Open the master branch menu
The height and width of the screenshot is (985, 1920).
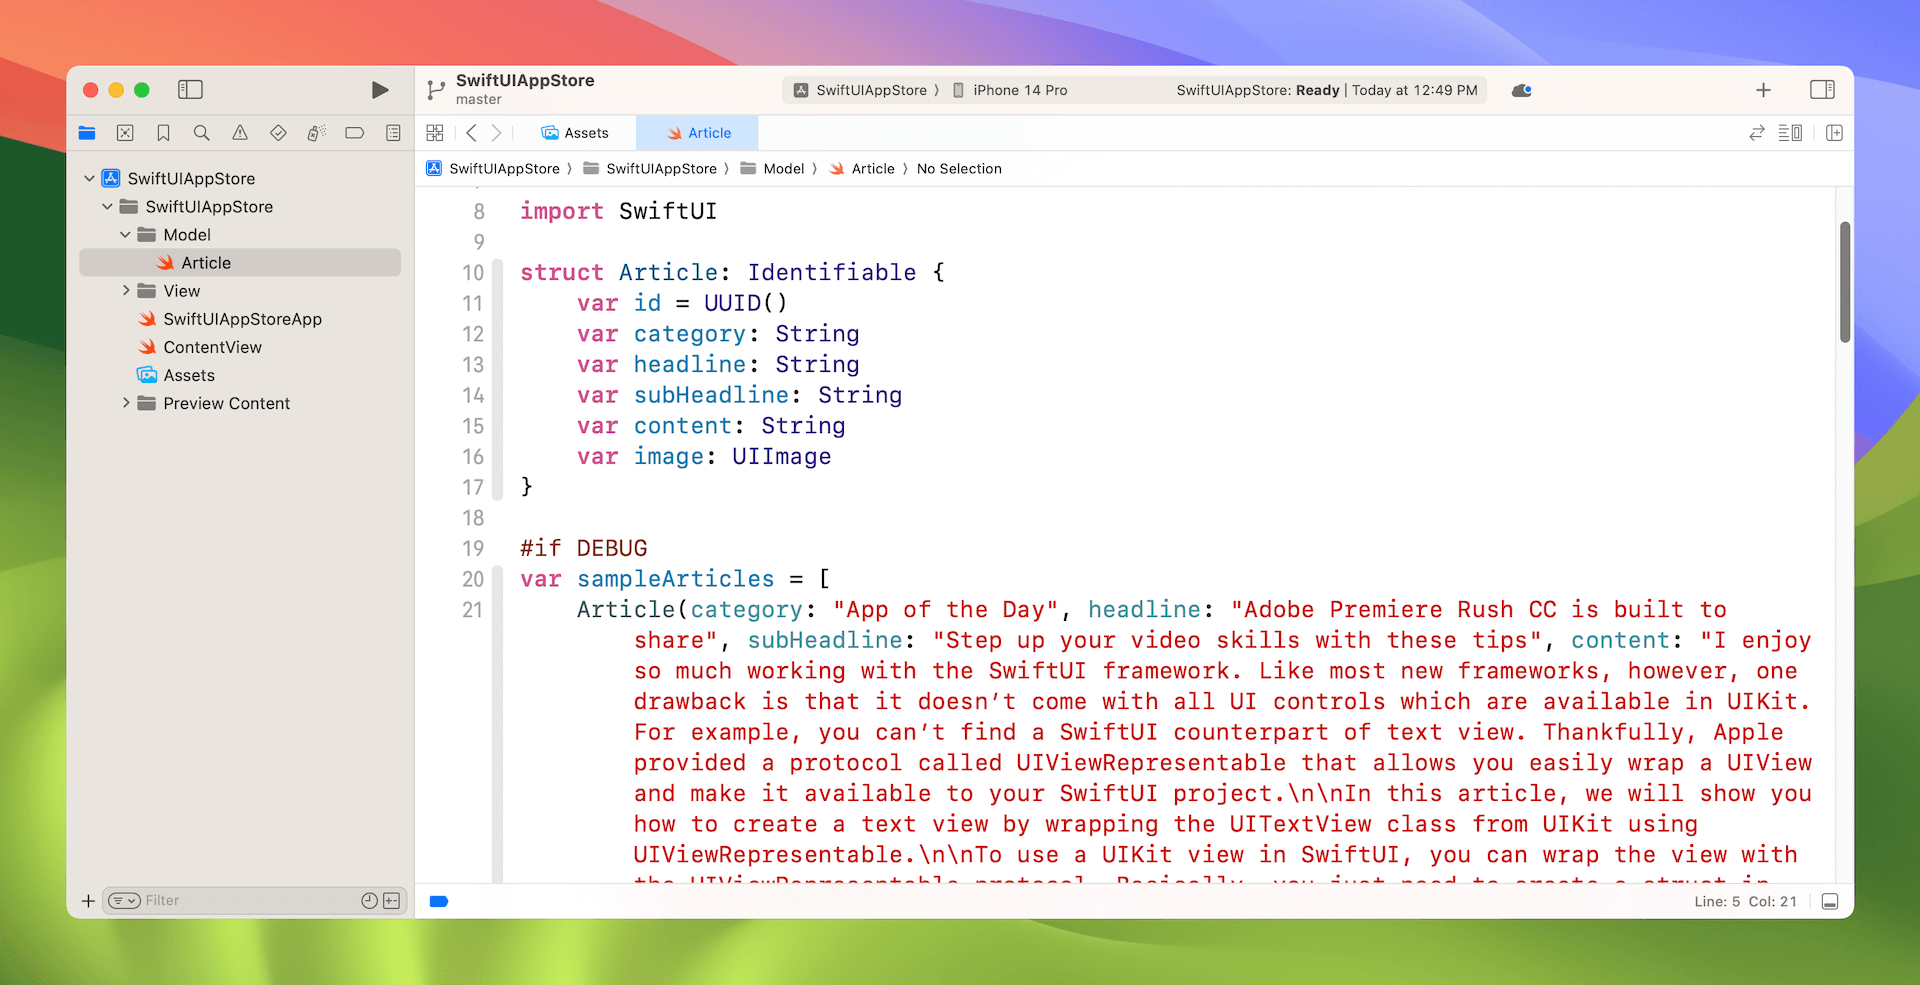click(478, 99)
